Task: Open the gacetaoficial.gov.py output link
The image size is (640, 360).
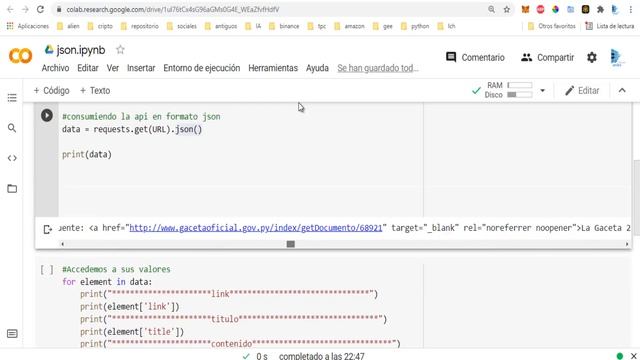Action: point(256,228)
